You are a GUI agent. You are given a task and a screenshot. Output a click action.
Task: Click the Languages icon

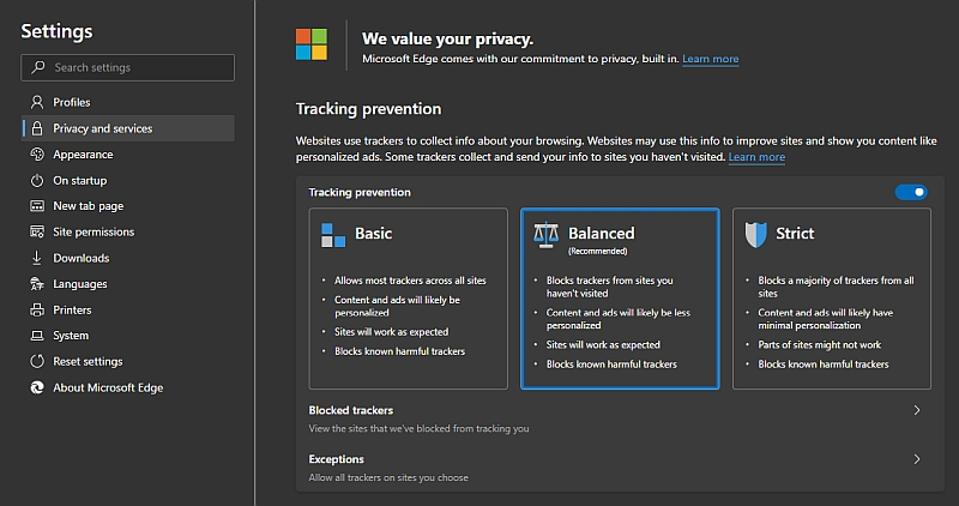37,284
